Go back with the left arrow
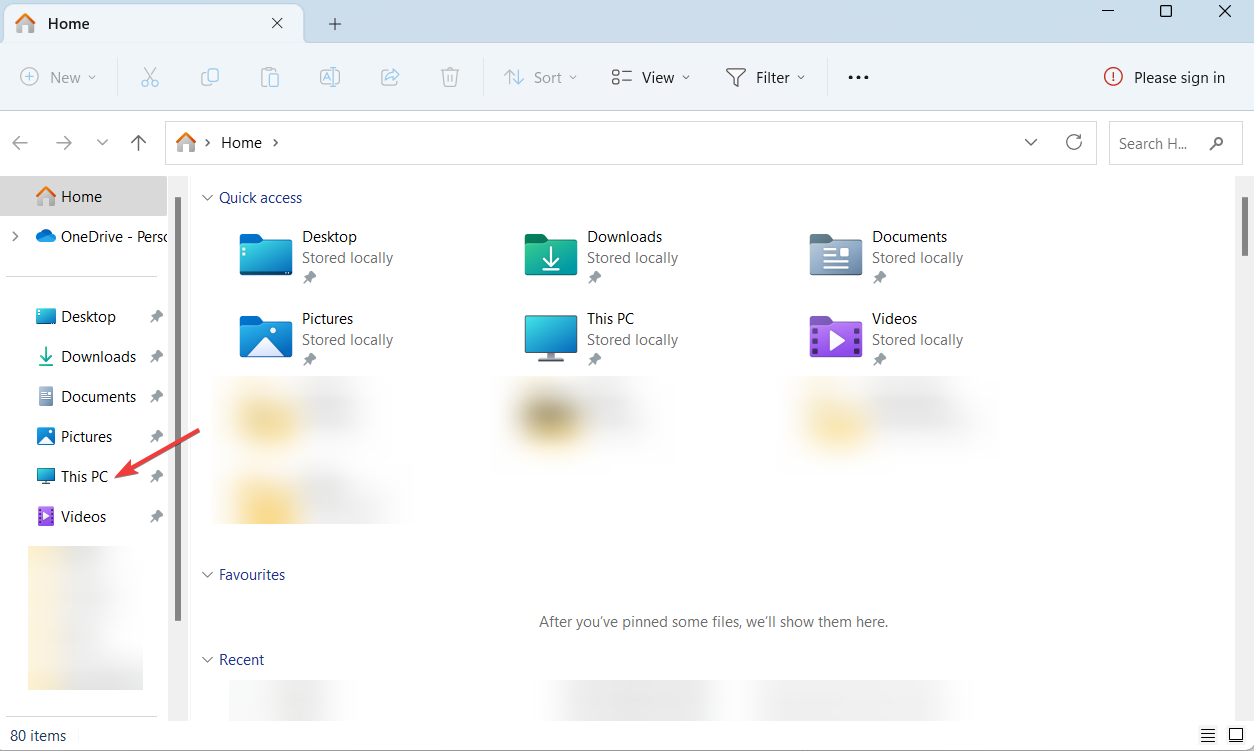Image resolution: width=1254 pixels, height=751 pixels. tap(20, 143)
